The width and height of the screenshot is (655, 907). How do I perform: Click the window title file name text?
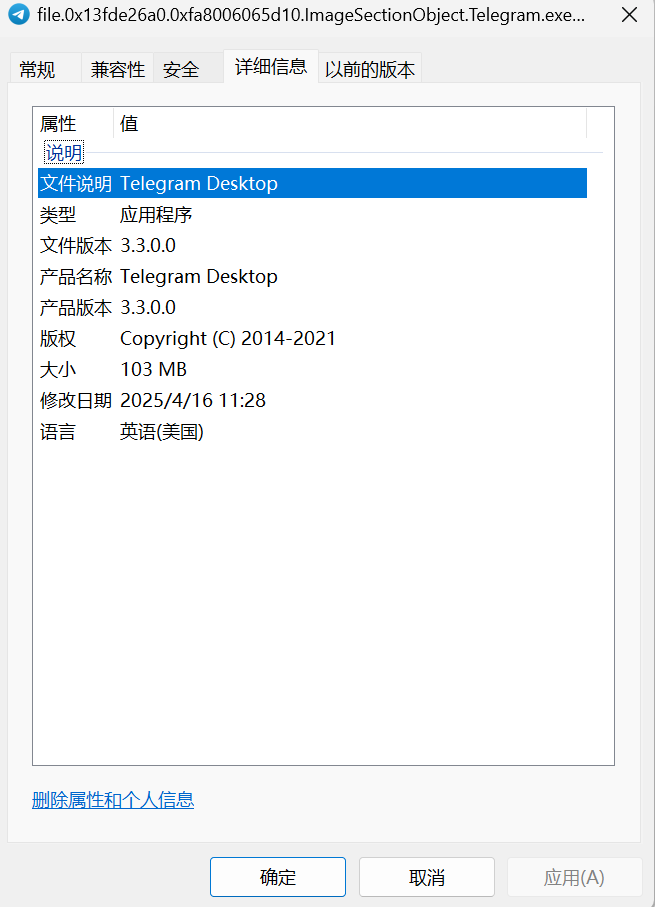pos(311,14)
